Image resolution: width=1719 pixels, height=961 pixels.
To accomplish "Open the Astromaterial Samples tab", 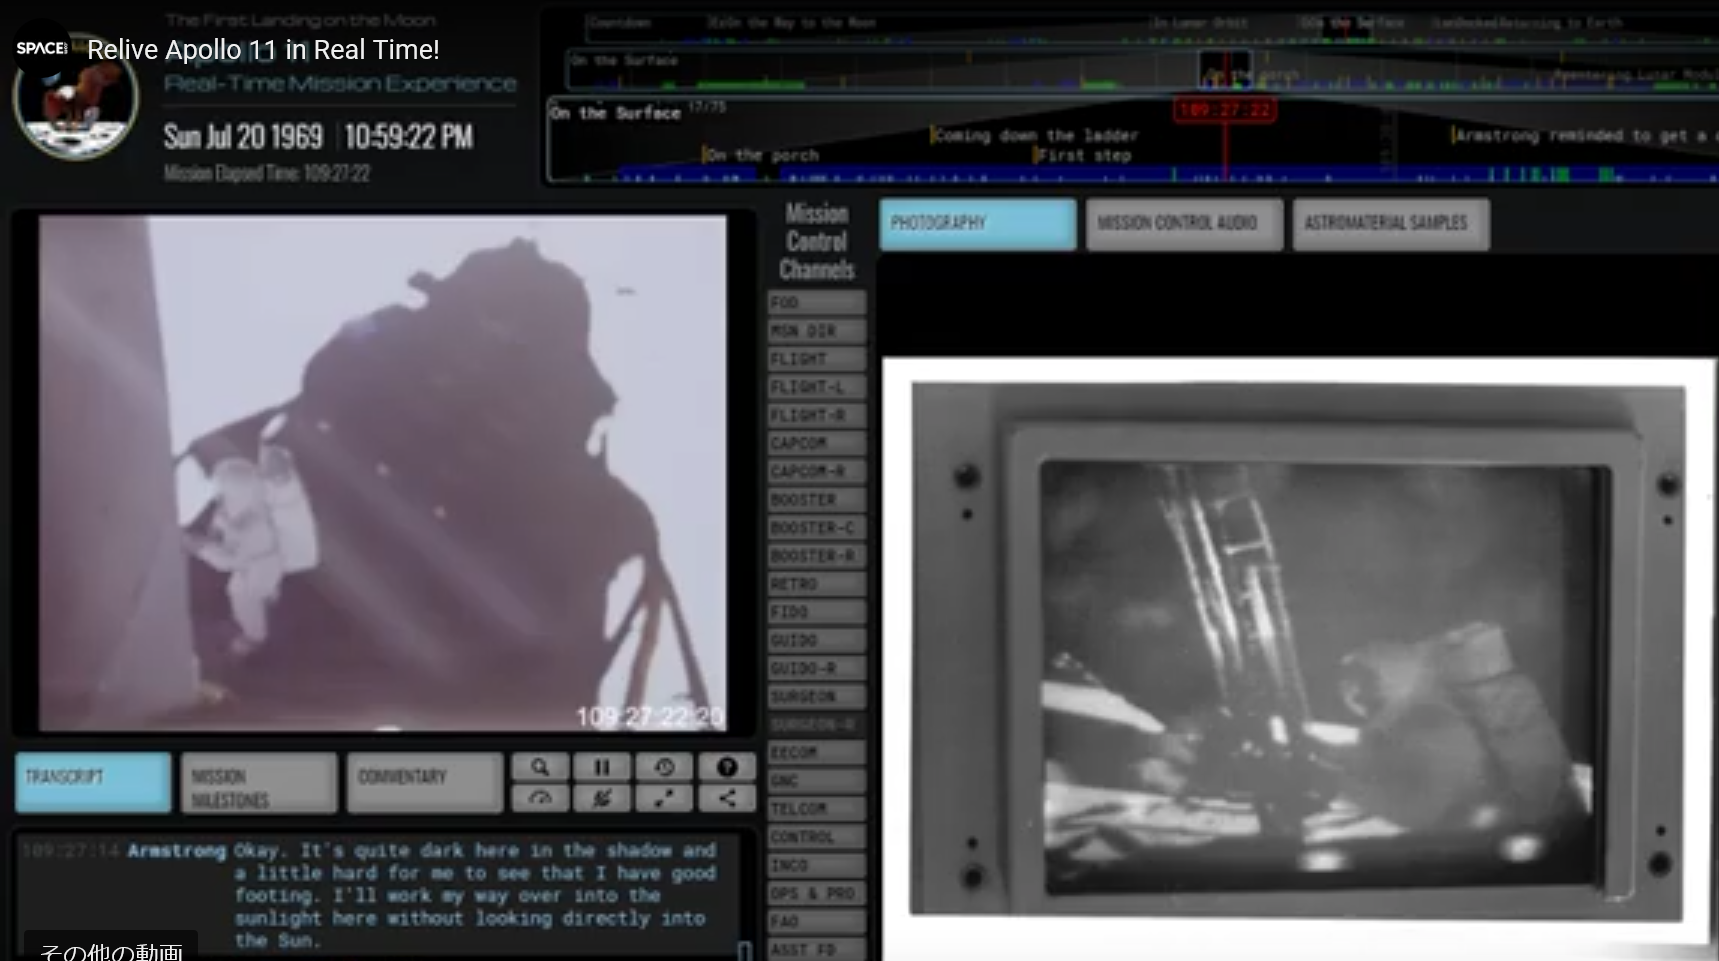I will point(1390,224).
